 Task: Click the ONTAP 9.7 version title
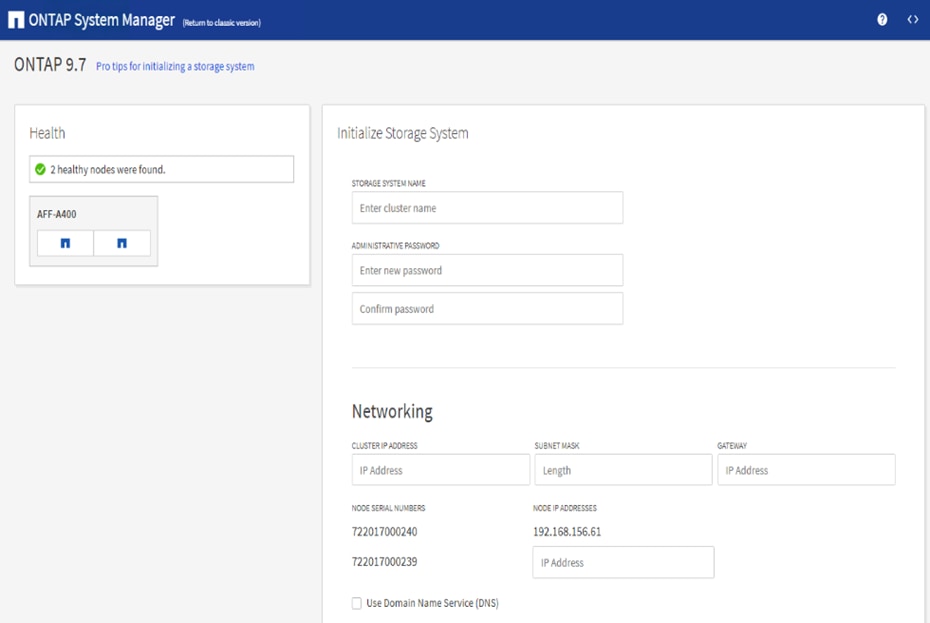click(50, 65)
